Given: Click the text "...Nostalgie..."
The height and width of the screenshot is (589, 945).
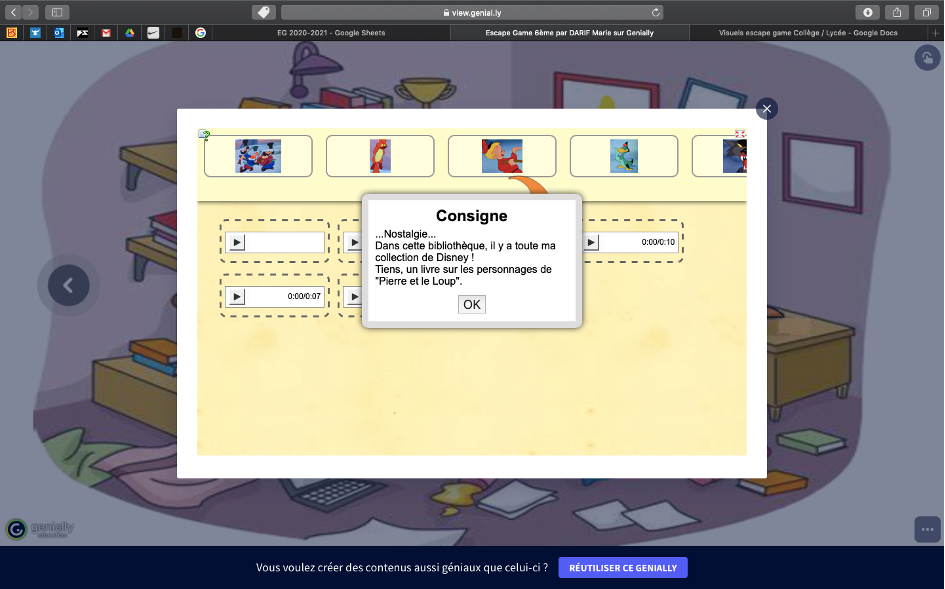Looking at the screenshot, I should click(405, 234).
